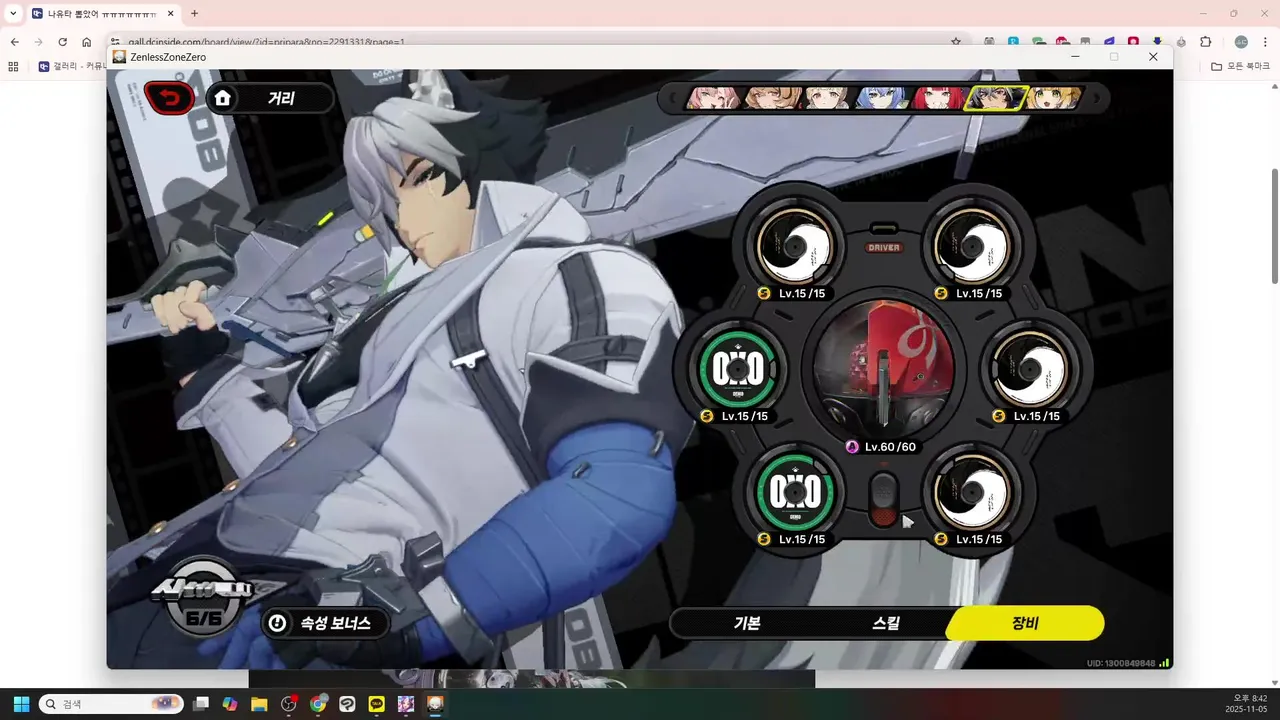Open the bottom-left green drive disc slot
Image resolution: width=1280 pixels, height=720 pixels.
[x=795, y=492]
